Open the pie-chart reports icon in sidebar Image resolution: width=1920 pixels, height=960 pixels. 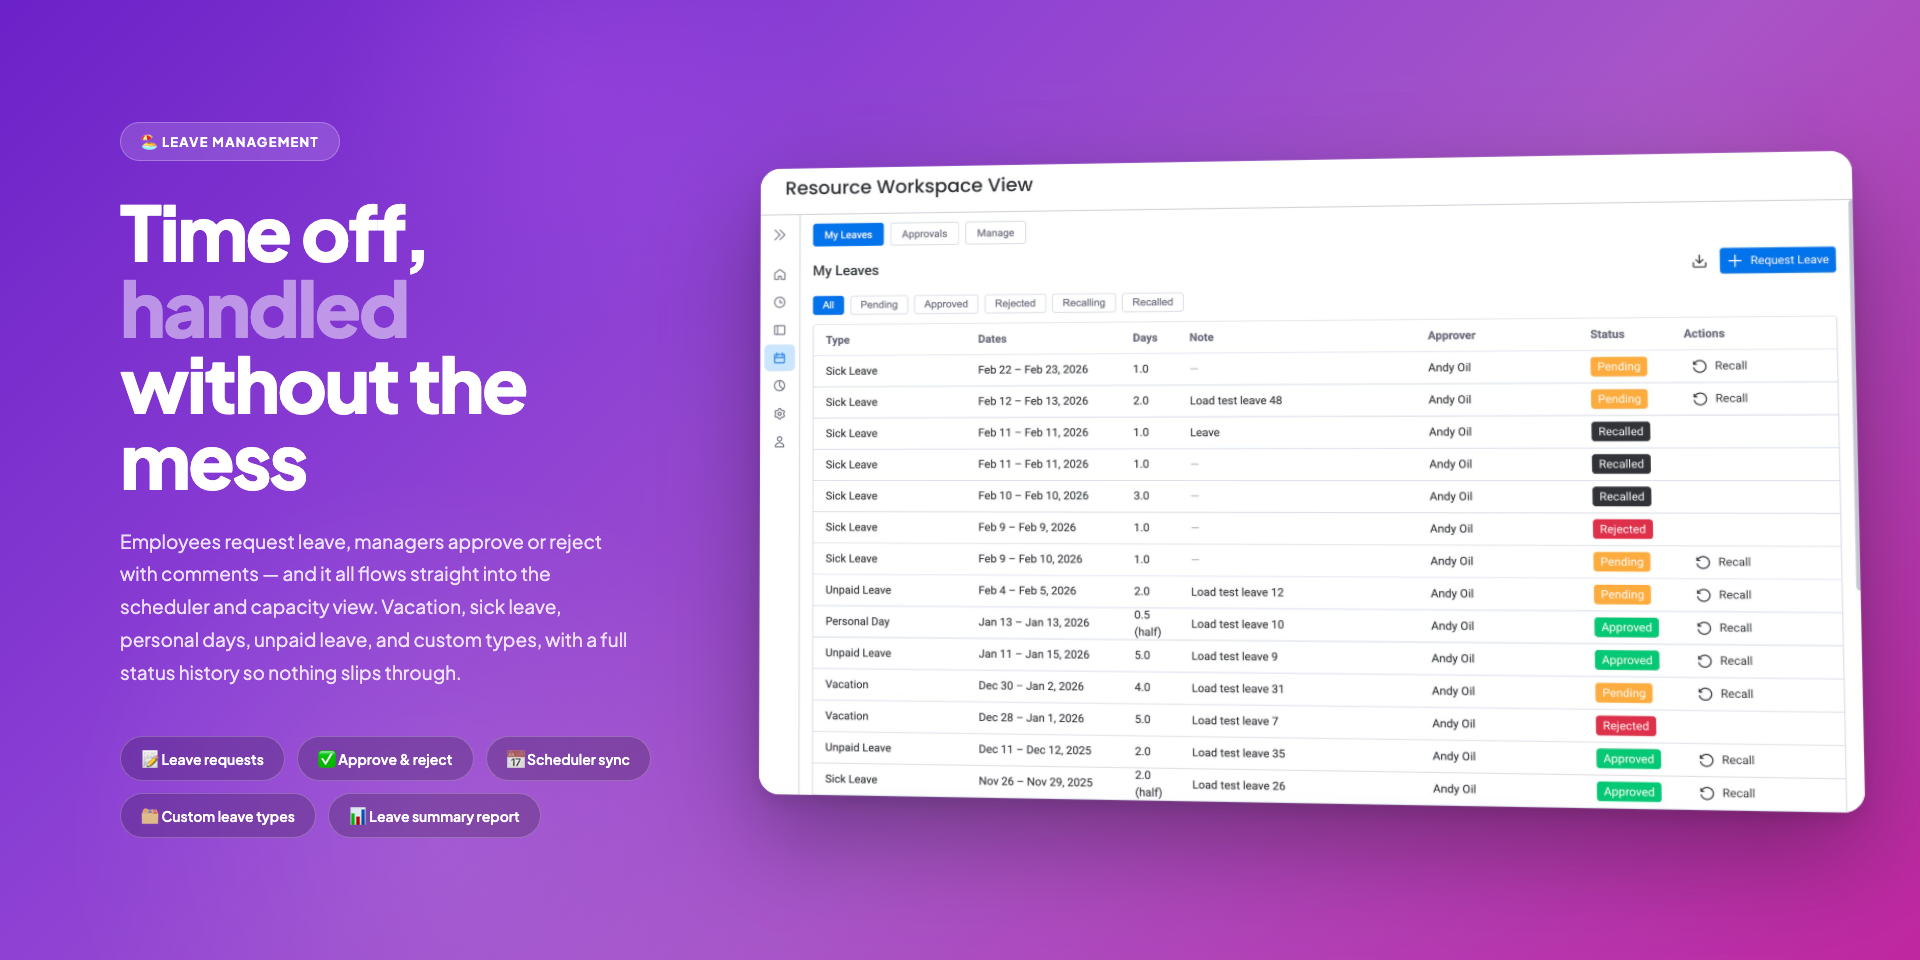(779, 385)
